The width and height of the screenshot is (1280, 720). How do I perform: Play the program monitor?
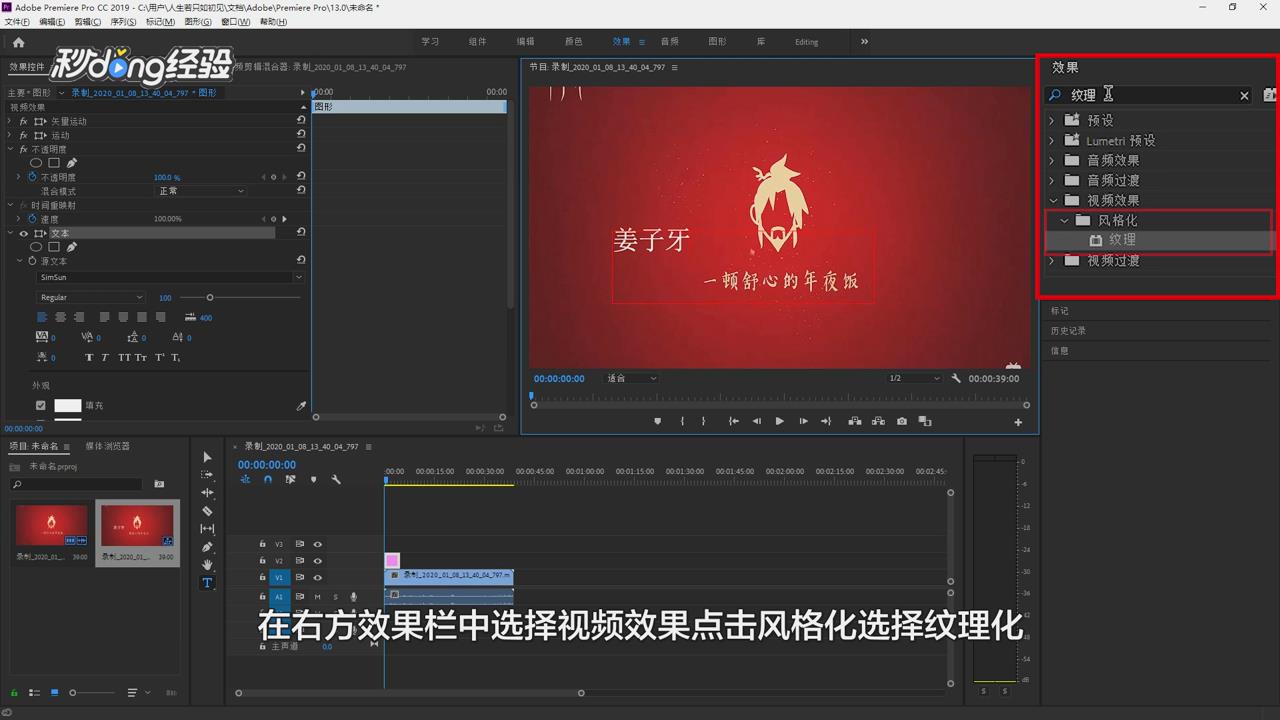[780, 421]
